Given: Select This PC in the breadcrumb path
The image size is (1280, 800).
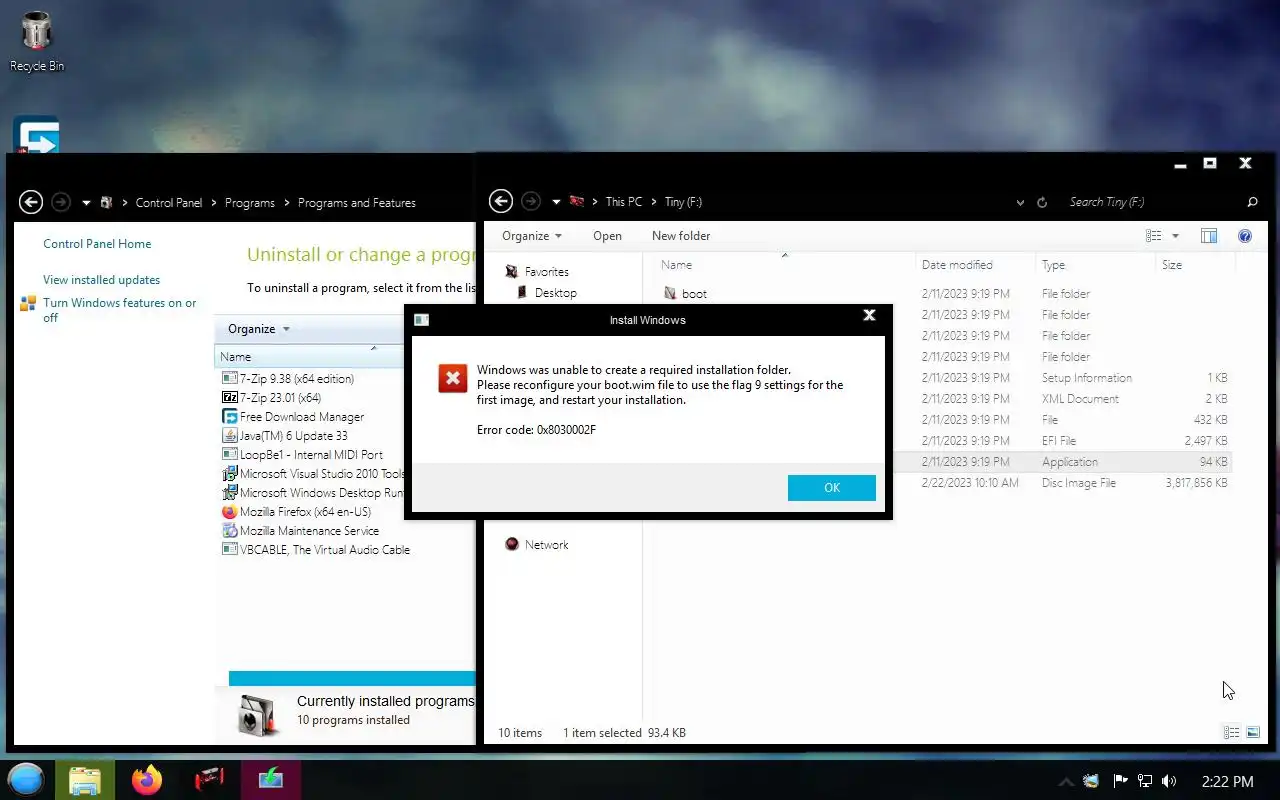Looking at the screenshot, I should click(624, 202).
